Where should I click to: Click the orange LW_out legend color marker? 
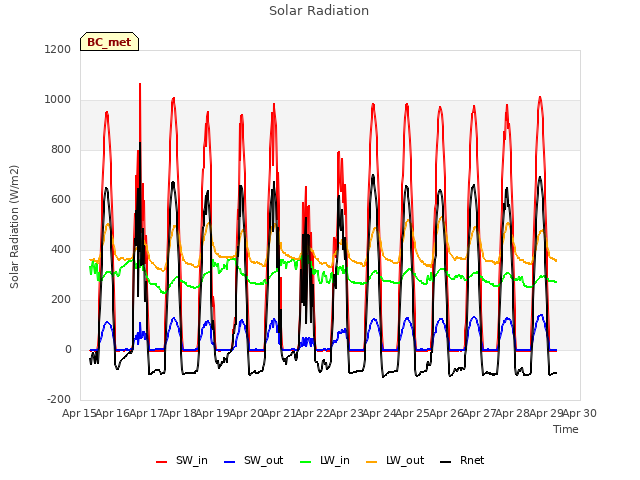click(x=371, y=462)
